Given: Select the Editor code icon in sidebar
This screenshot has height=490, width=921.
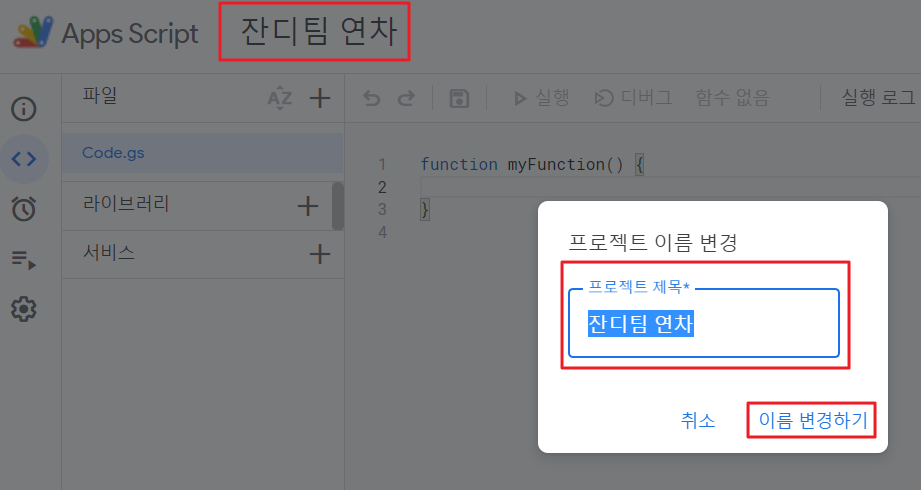Looking at the screenshot, I should tap(24, 158).
